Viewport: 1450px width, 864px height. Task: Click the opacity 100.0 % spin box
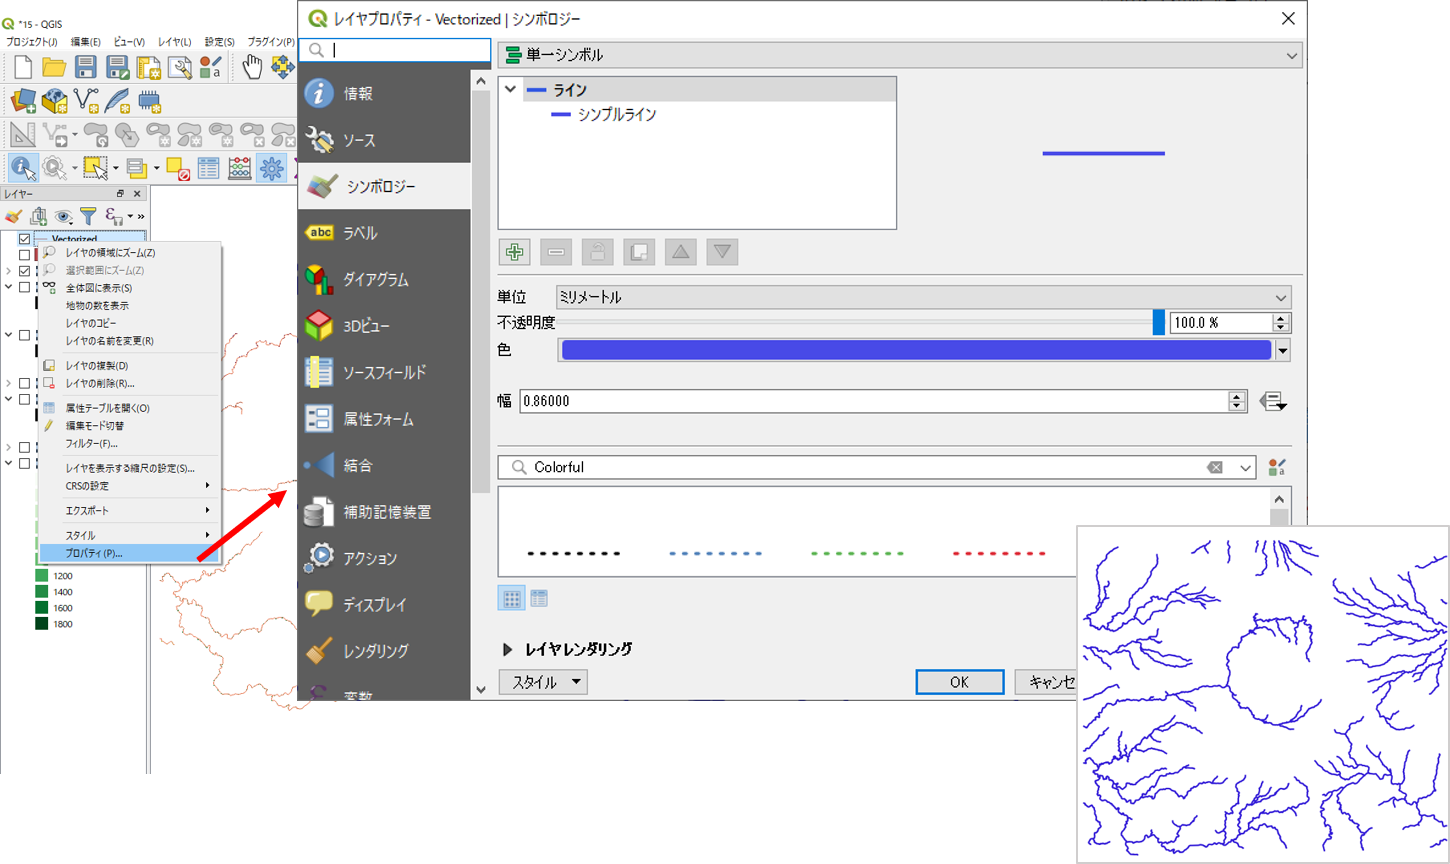tap(1230, 323)
